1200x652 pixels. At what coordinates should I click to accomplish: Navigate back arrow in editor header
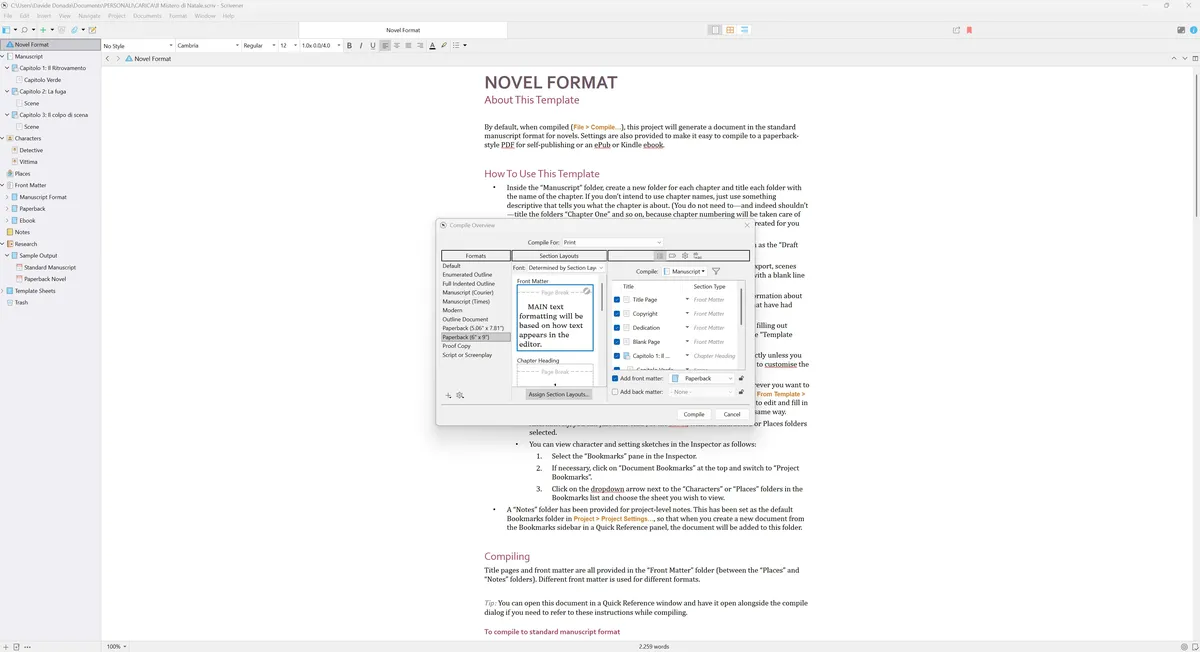[x=107, y=58]
